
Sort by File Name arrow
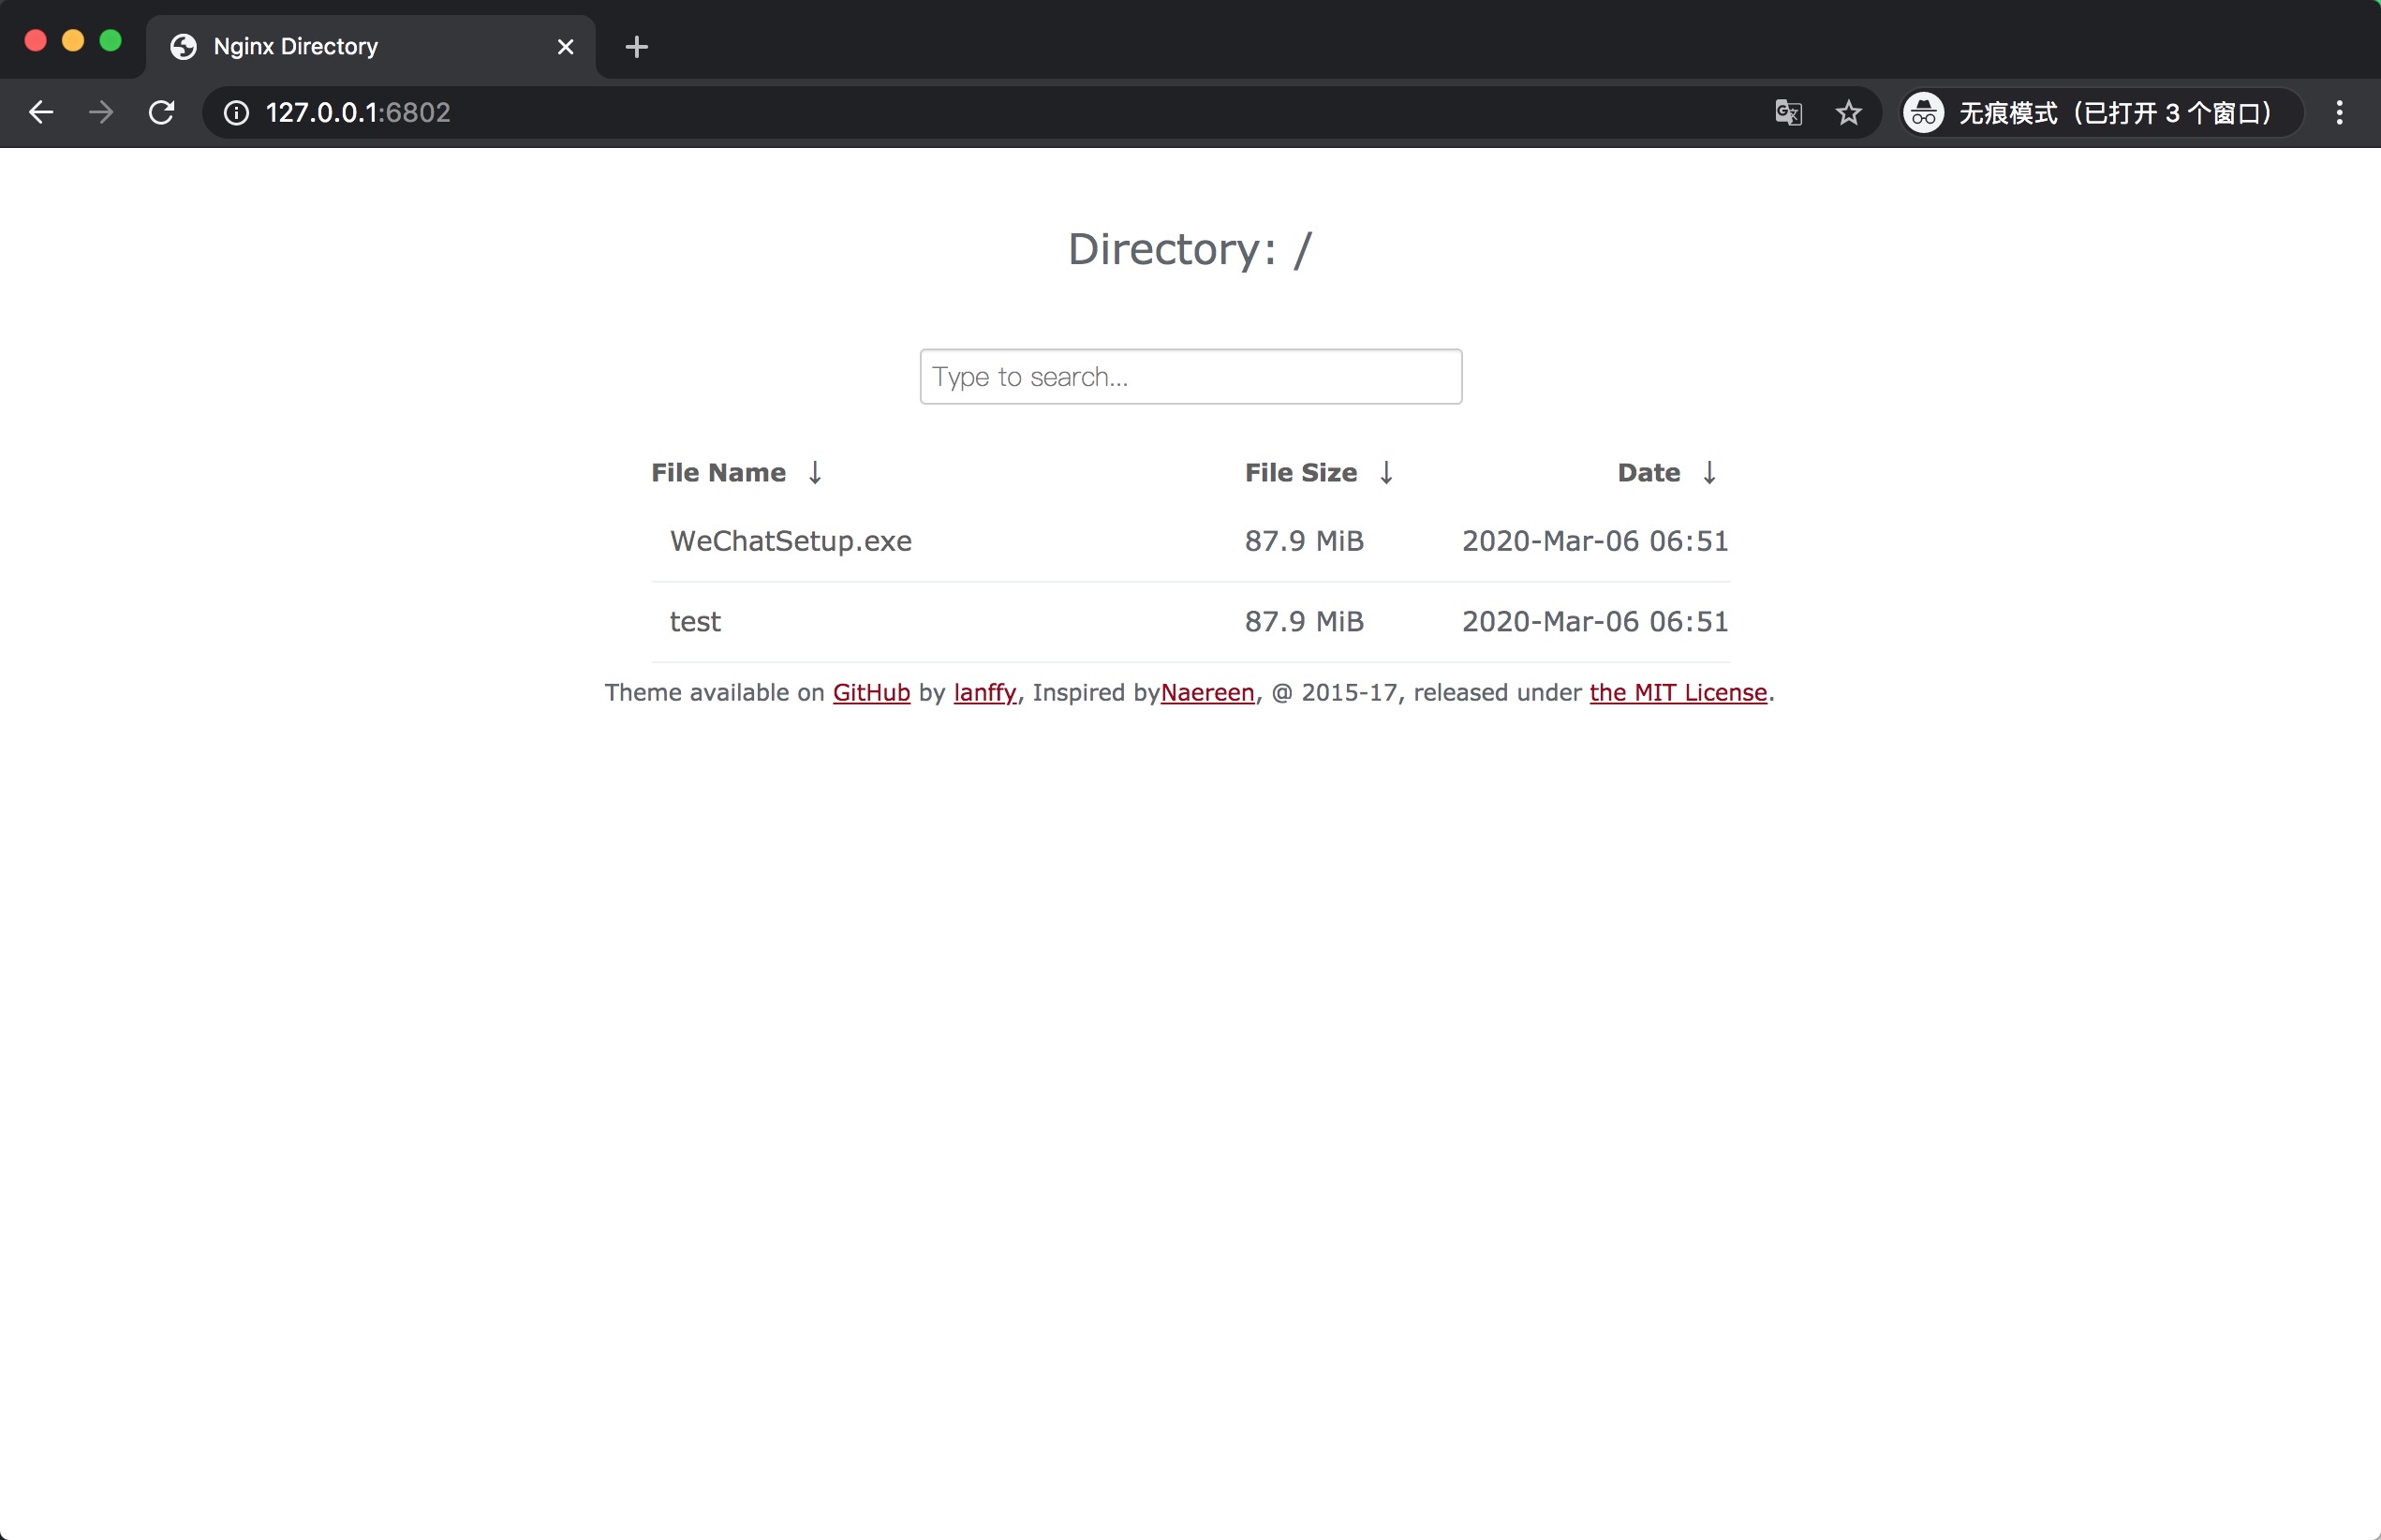(x=815, y=473)
